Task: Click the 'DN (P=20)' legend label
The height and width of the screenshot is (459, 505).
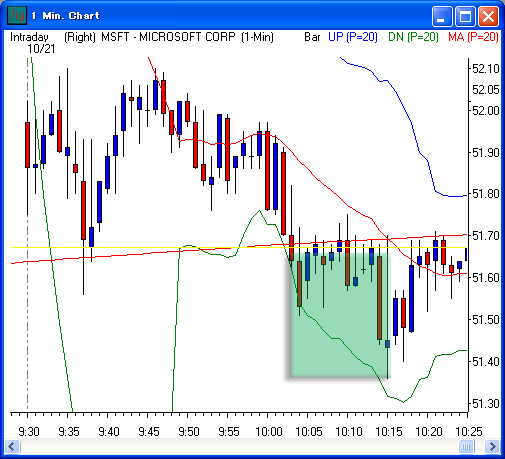Action: click(413, 37)
